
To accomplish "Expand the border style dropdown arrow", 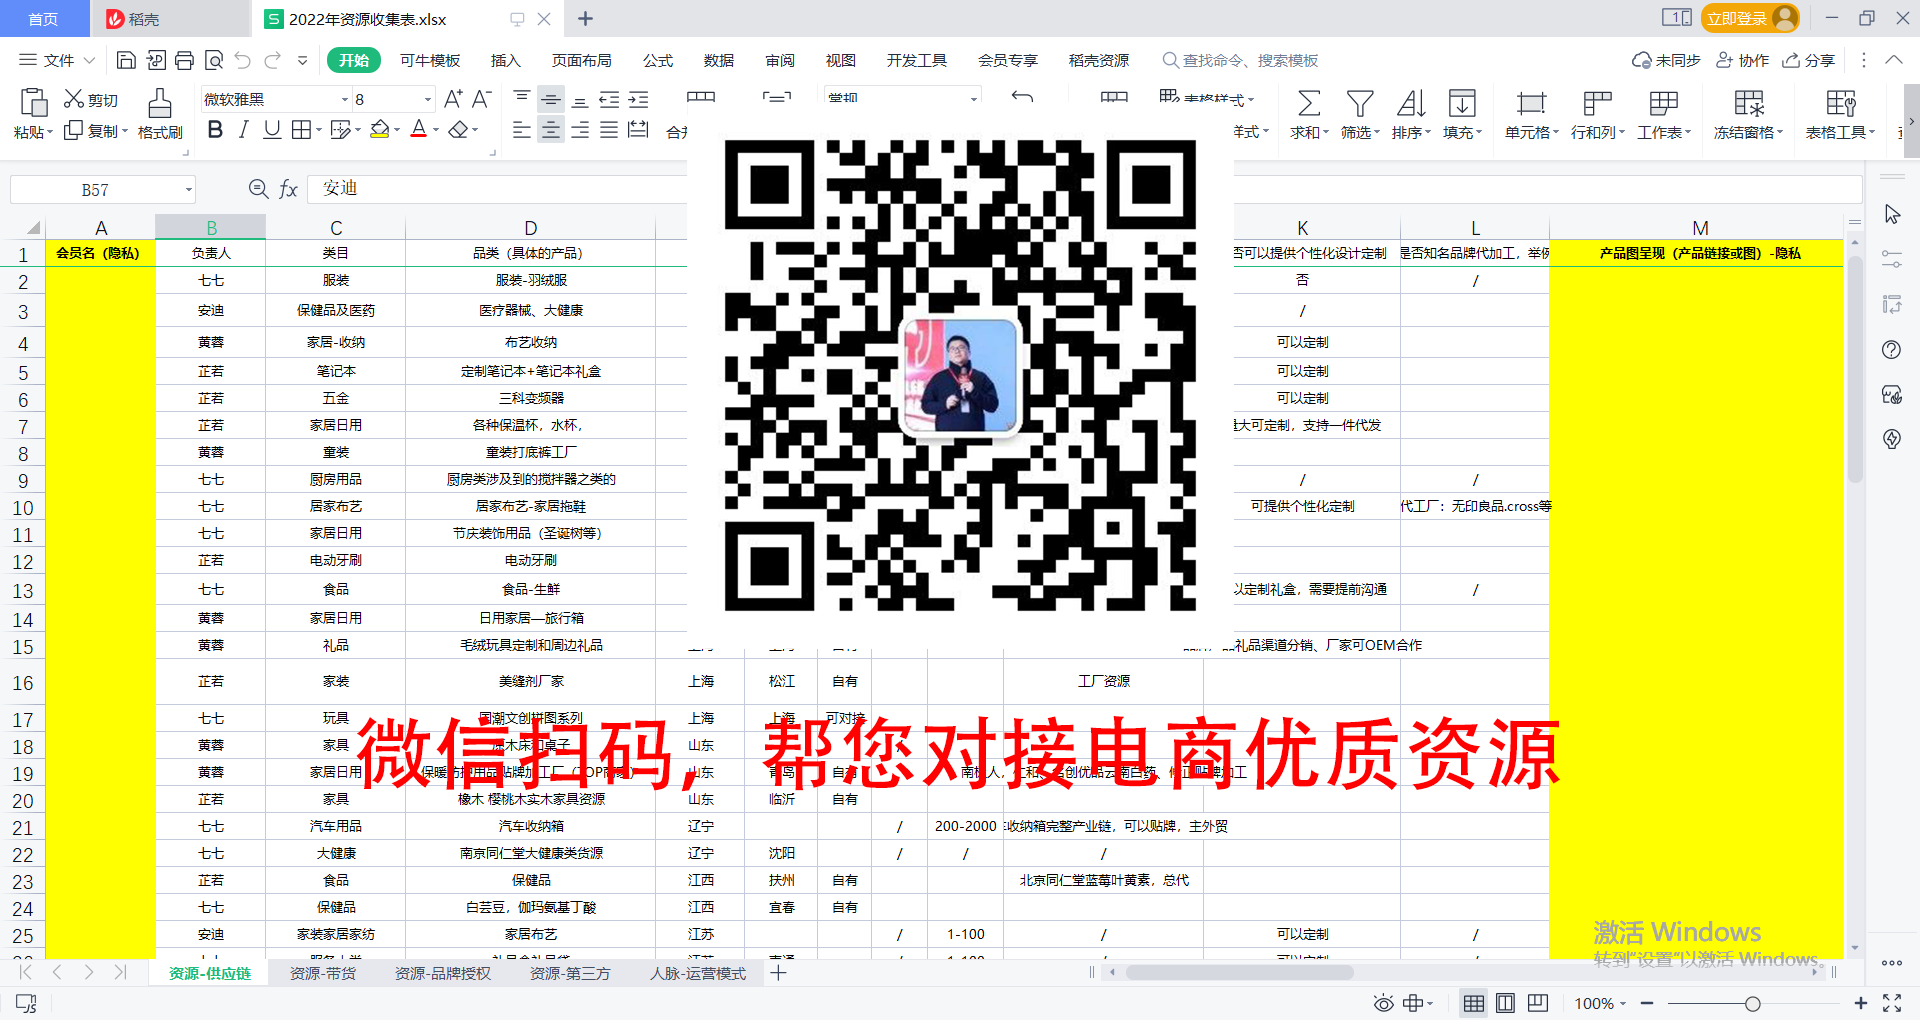I will tap(318, 130).
